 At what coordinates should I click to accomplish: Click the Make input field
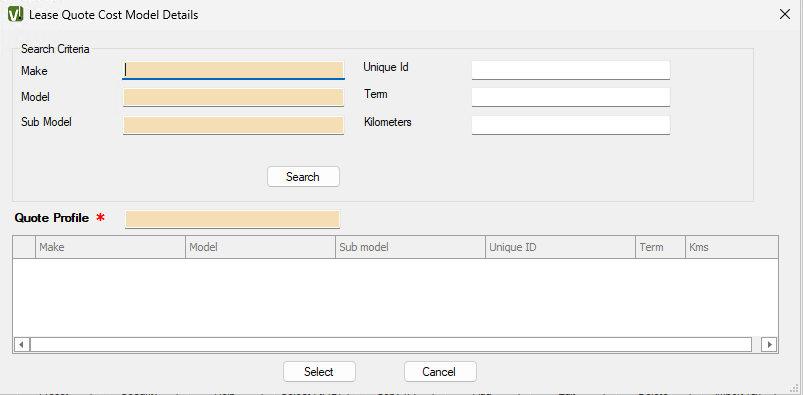click(234, 70)
